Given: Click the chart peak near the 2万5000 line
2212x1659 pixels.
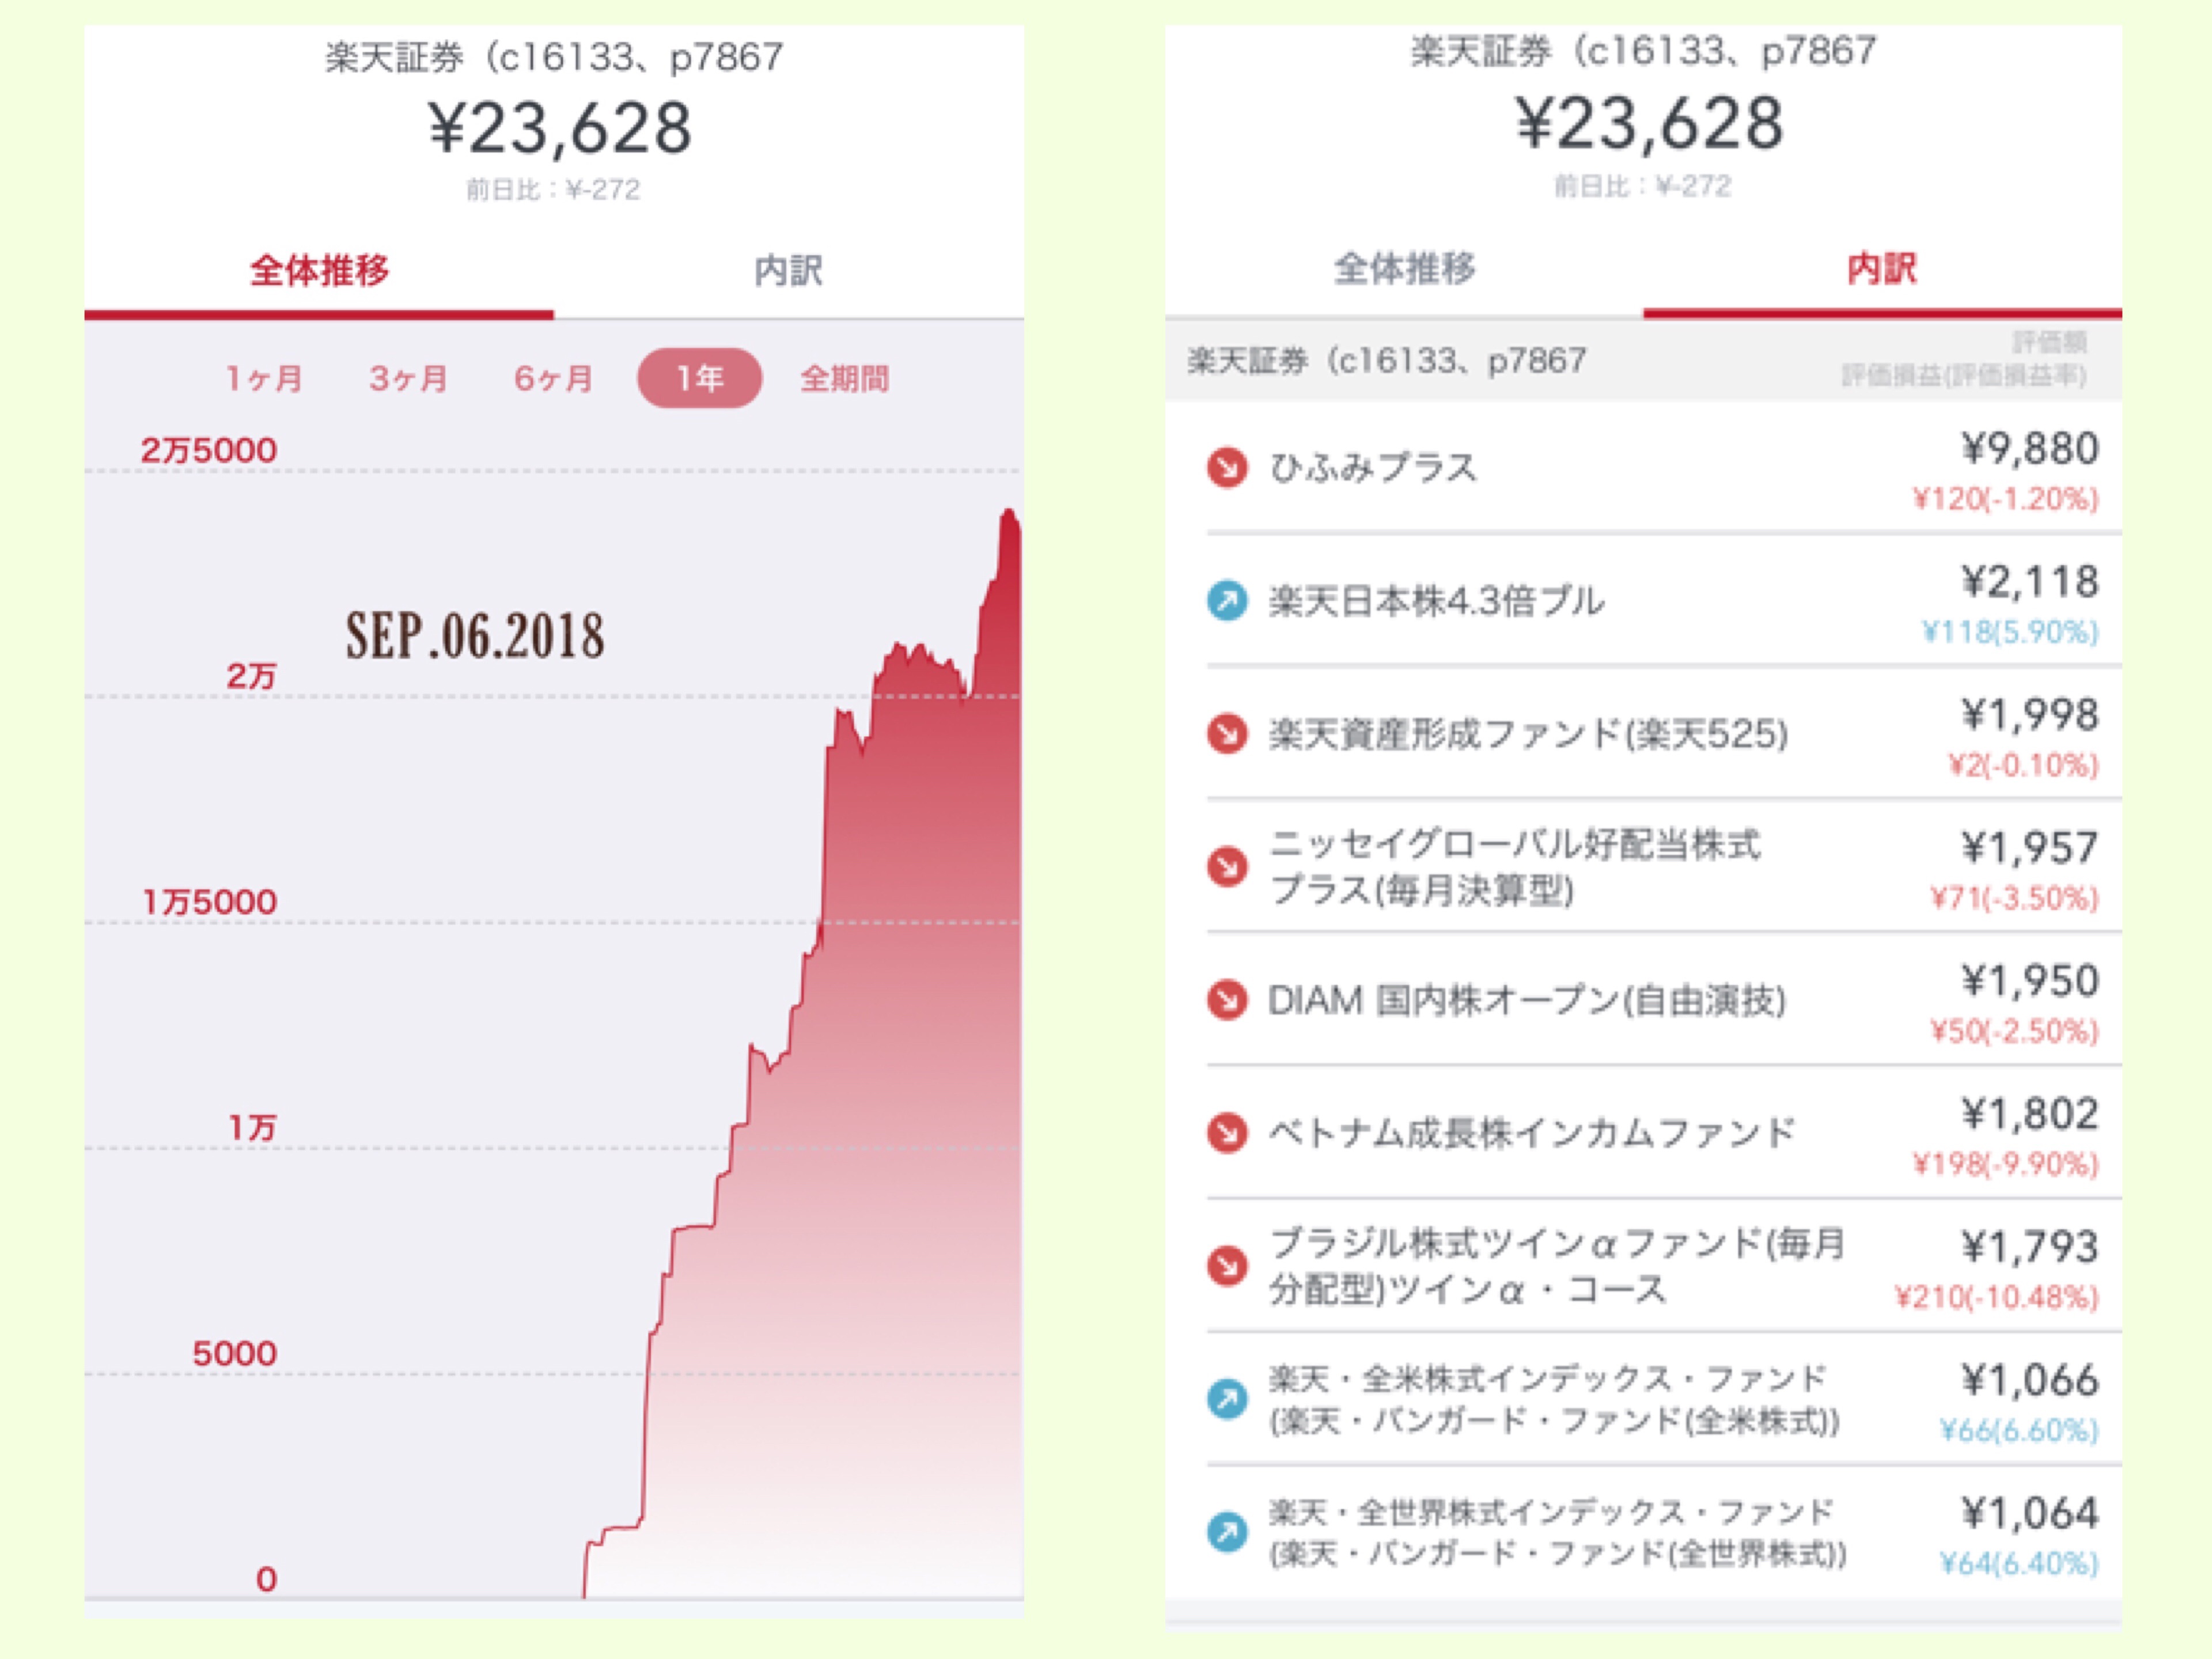Looking at the screenshot, I should coord(1008,515).
